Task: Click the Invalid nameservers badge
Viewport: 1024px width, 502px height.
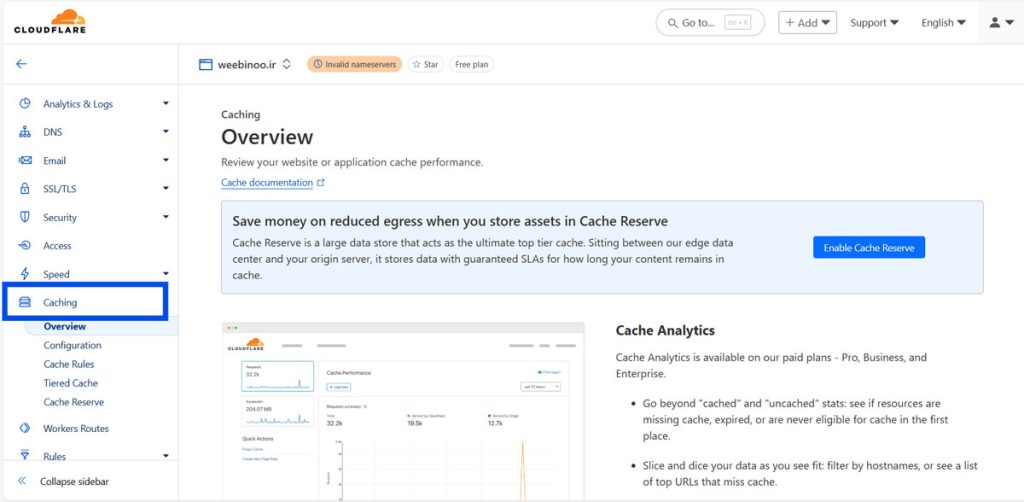Action: [x=355, y=65]
